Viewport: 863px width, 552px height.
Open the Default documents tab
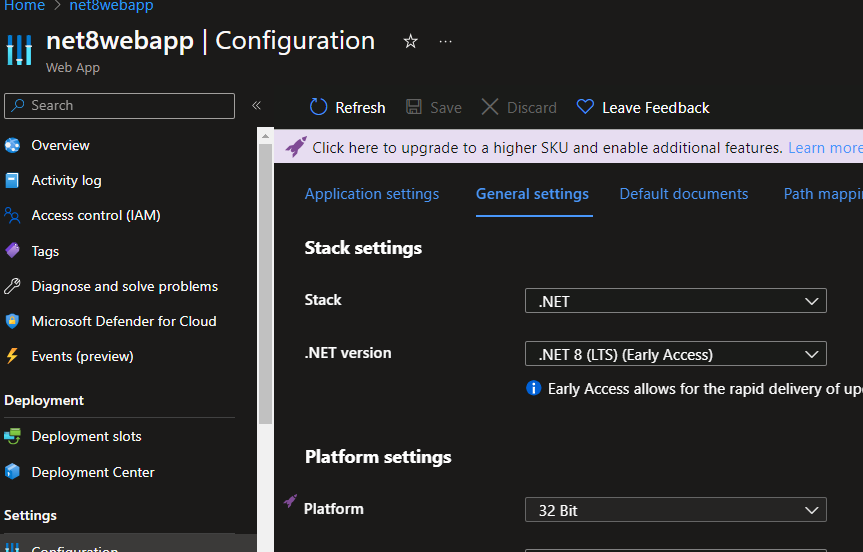pos(684,194)
